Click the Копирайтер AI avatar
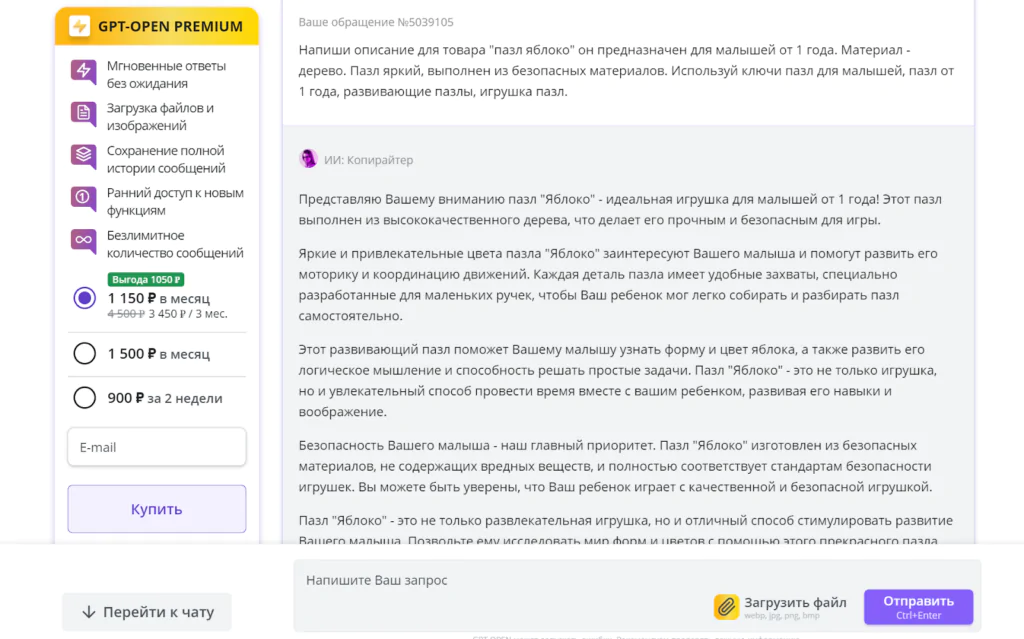 coord(308,158)
